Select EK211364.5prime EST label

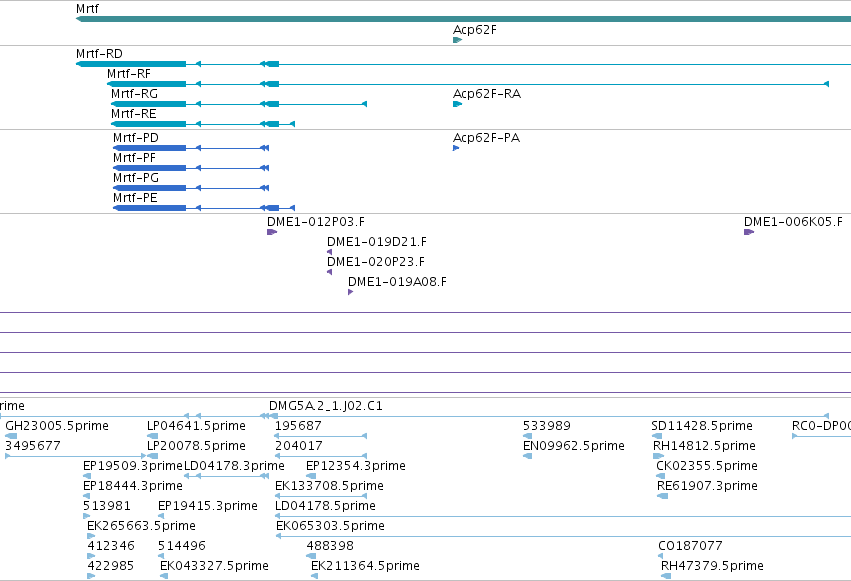pos(365,566)
